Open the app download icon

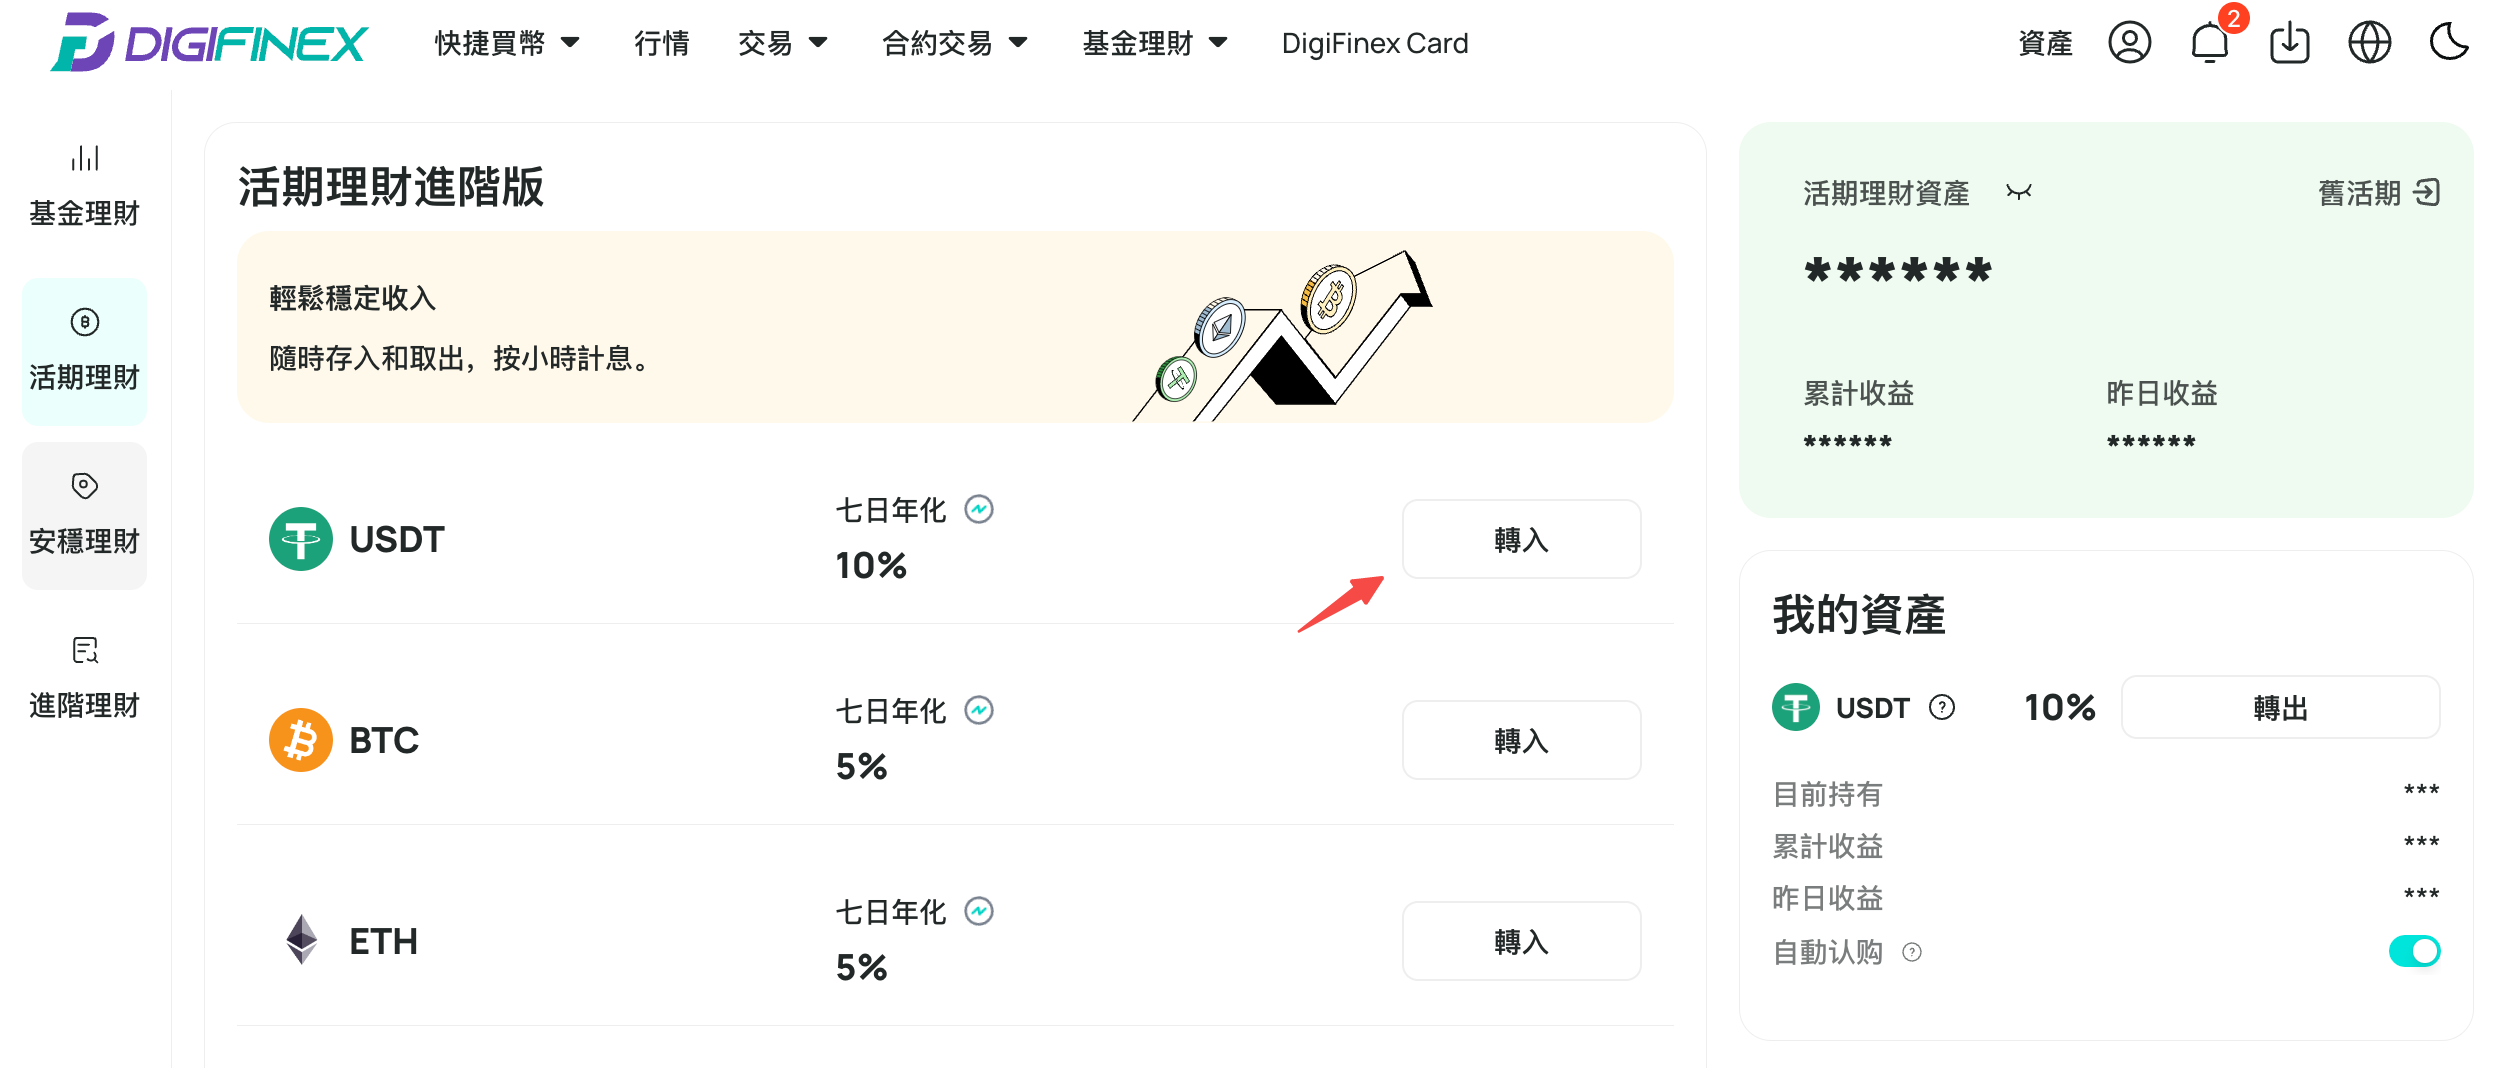click(2290, 43)
